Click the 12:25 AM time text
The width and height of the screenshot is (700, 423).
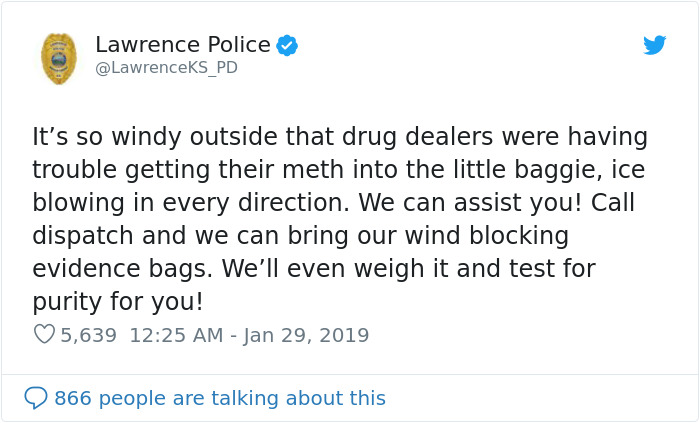tap(178, 335)
